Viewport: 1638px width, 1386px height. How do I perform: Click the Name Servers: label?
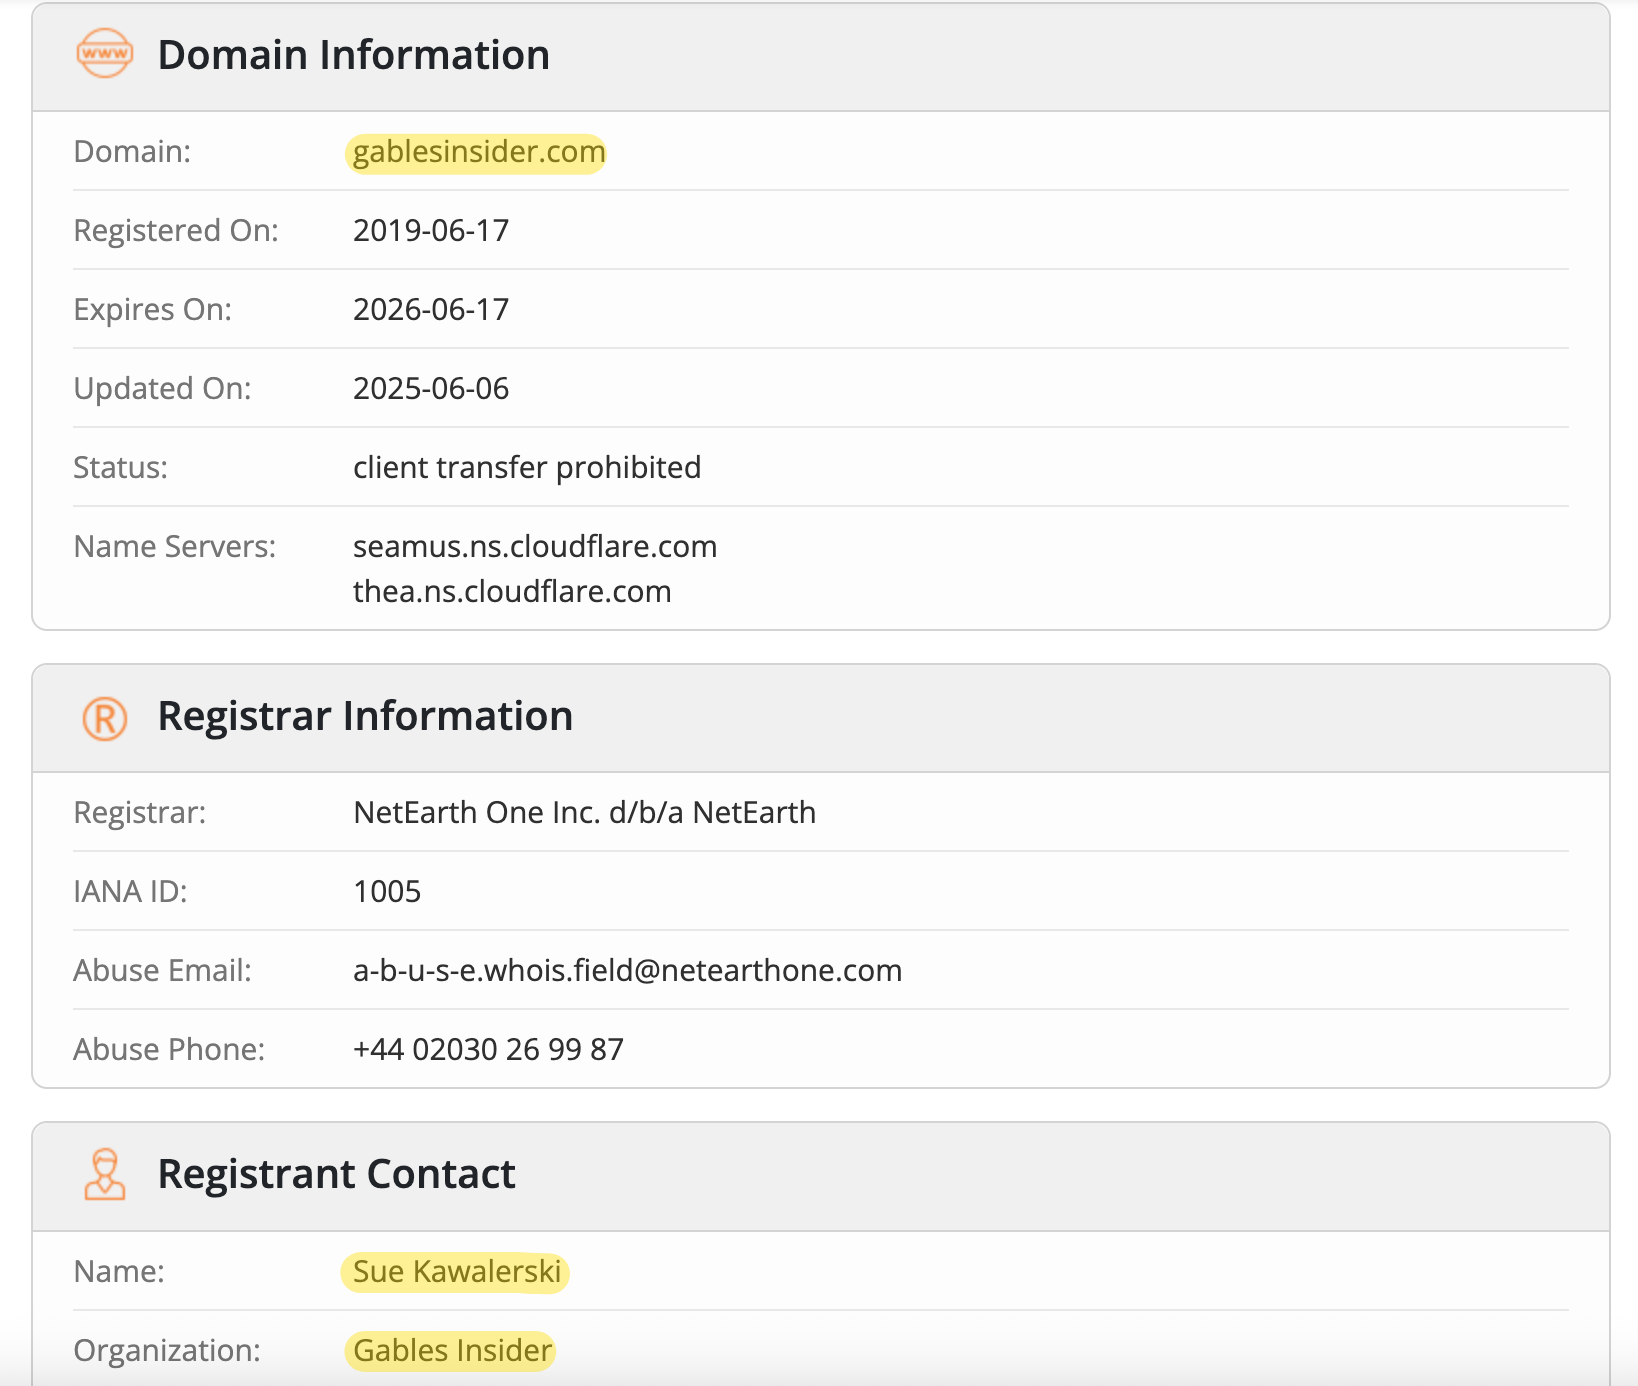(x=175, y=547)
